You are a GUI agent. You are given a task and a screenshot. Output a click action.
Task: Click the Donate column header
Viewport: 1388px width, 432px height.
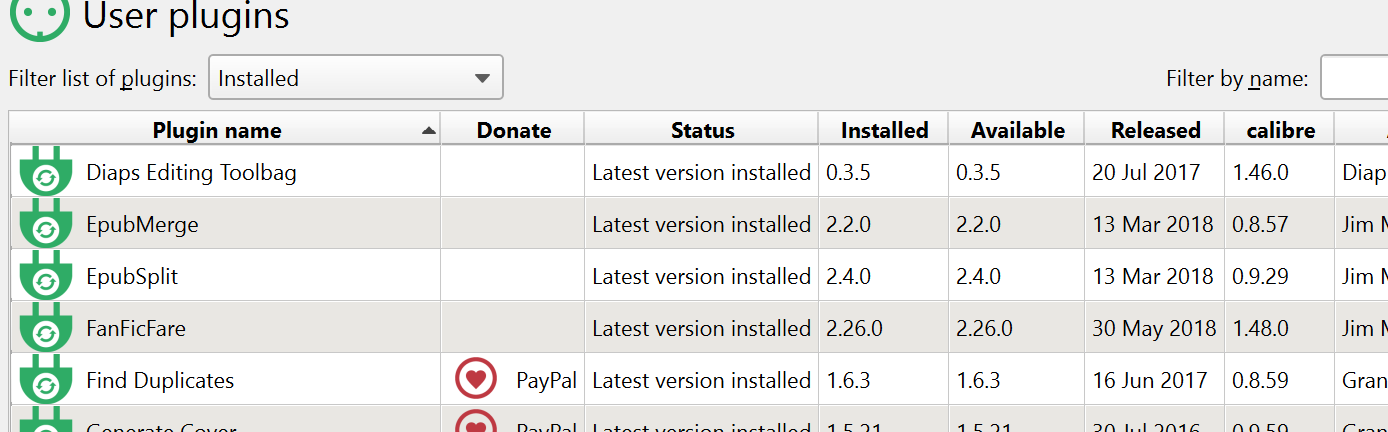point(513,130)
